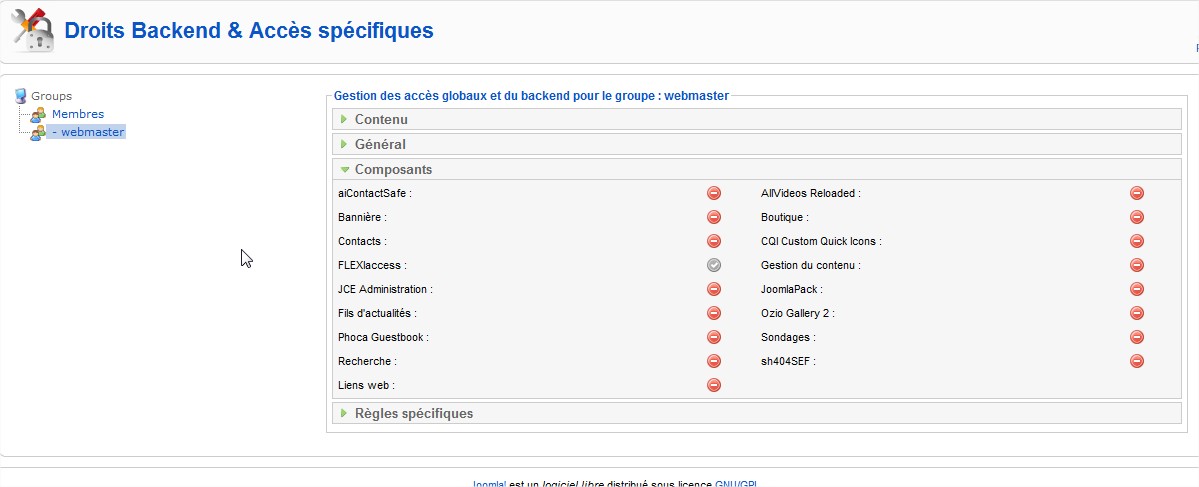The image size is (1199, 487).
Task: Toggle the grey FLEXIaccess status icon
Action: point(714,265)
